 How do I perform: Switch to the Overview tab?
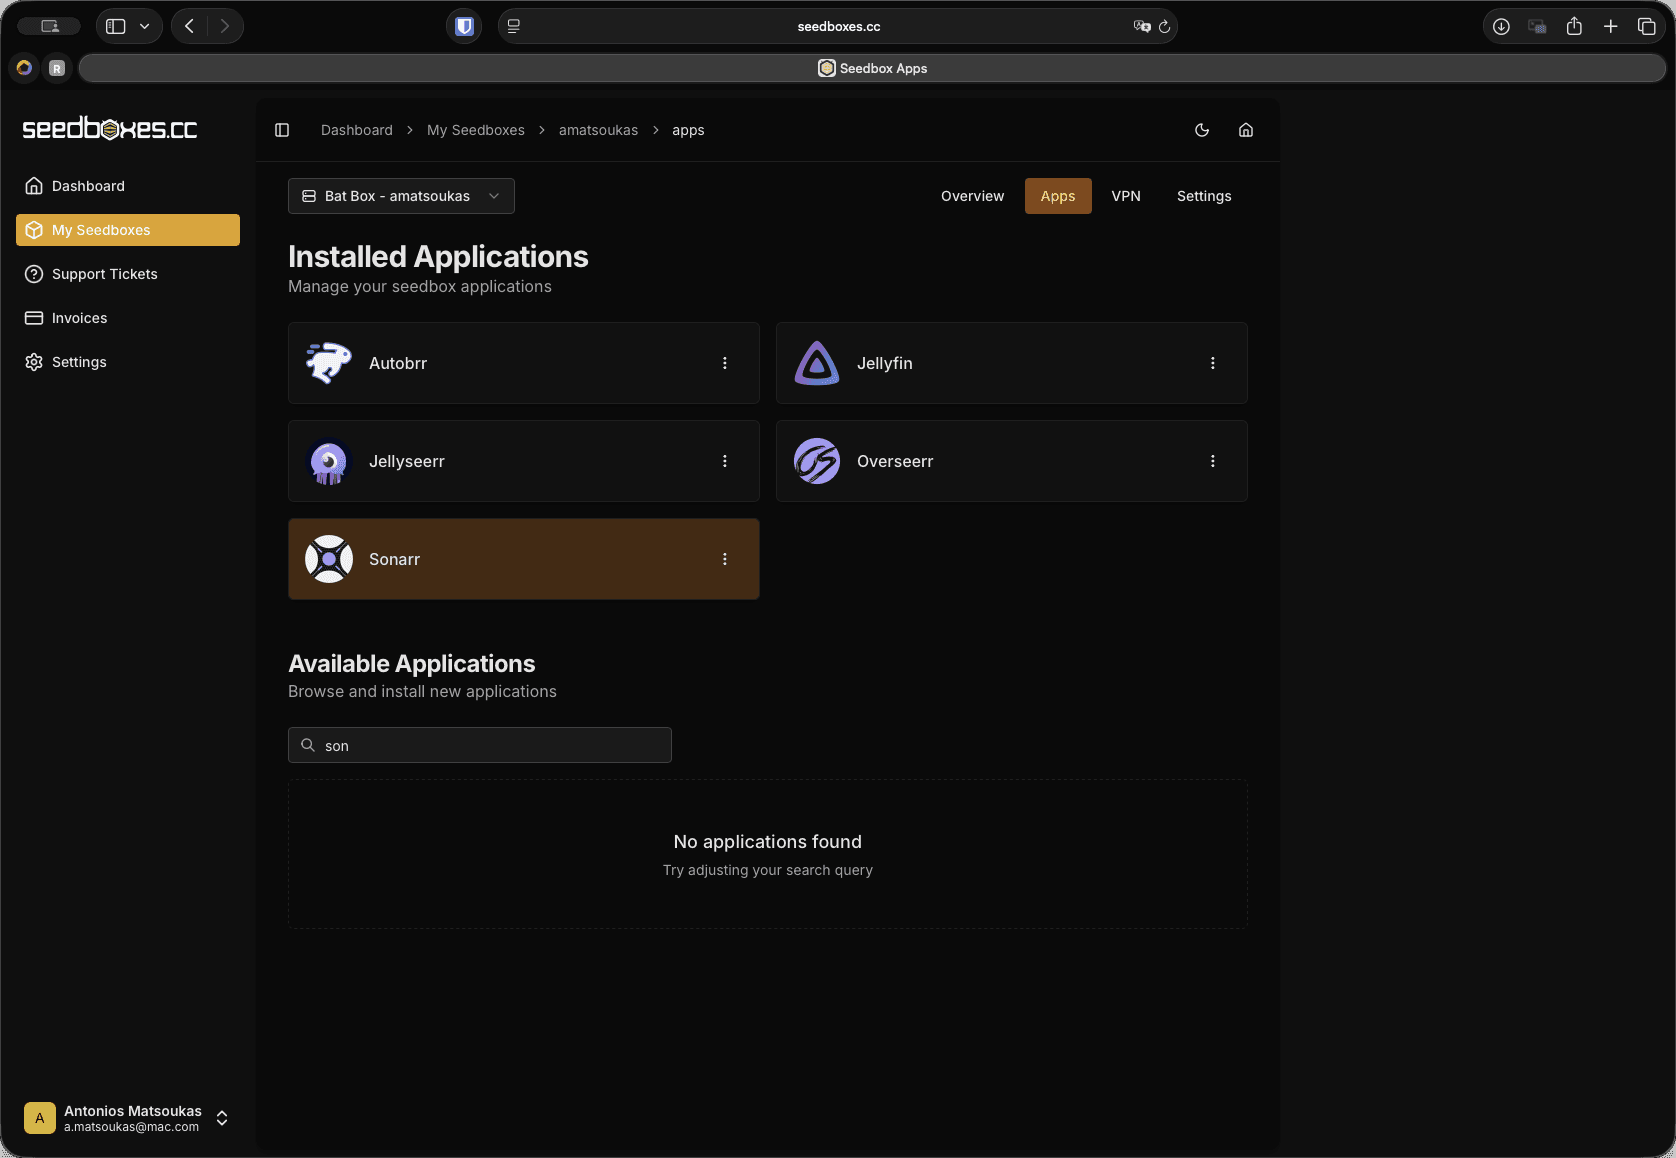[x=972, y=196]
